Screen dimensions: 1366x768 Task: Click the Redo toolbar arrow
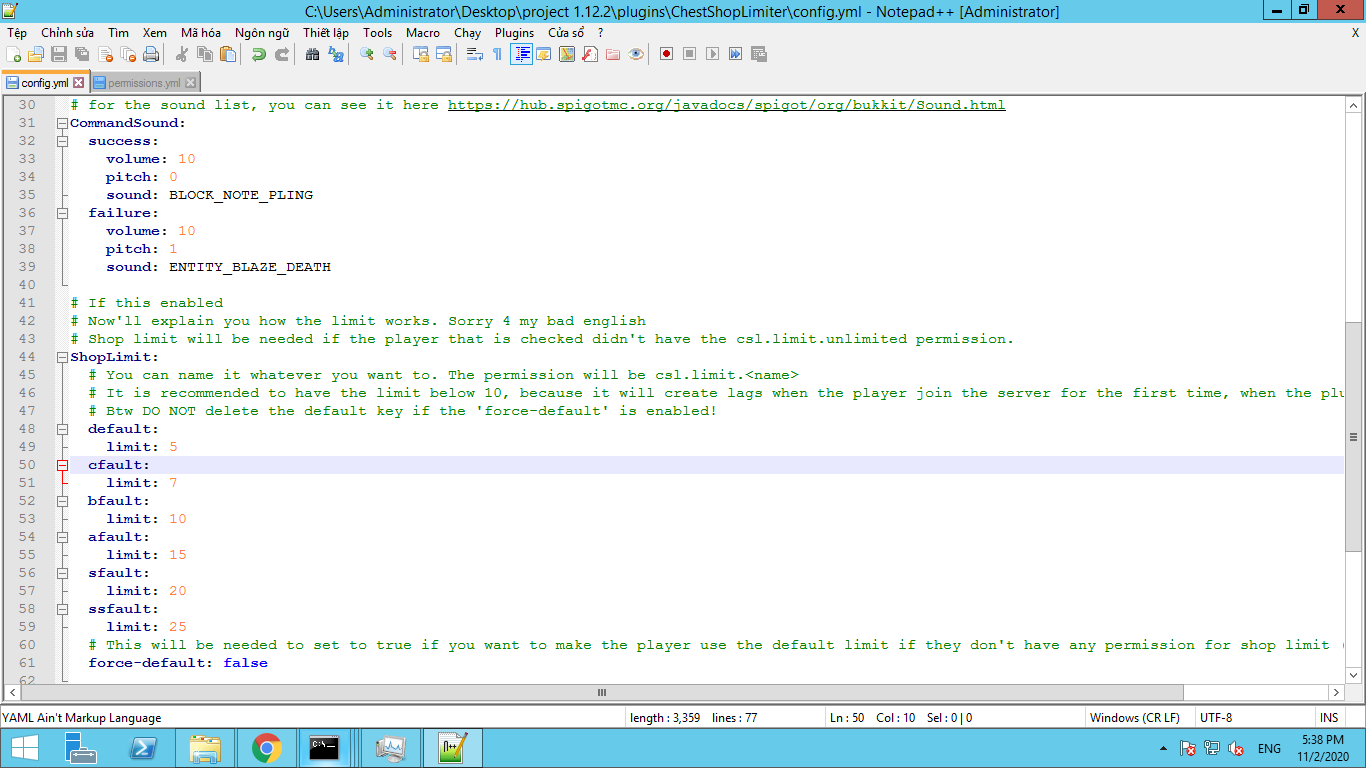[x=282, y=54]
